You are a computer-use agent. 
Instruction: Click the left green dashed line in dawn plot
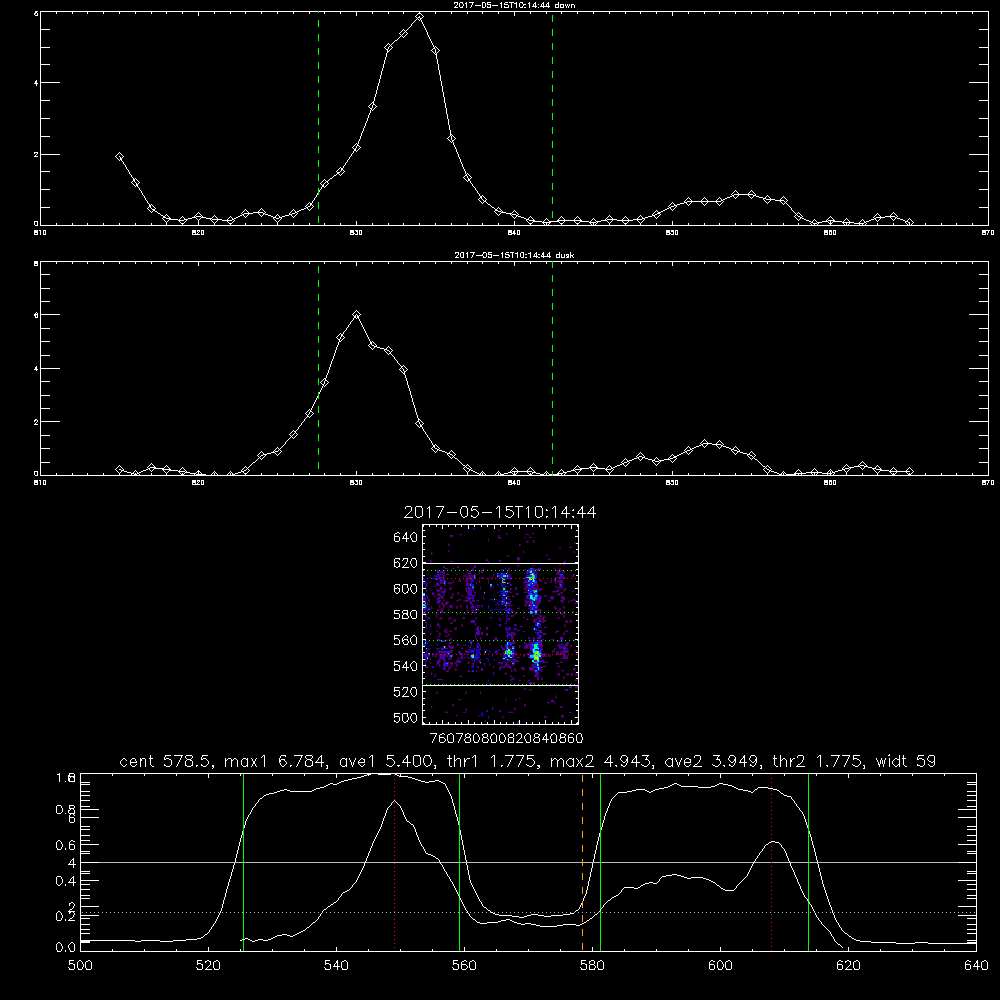click(318, 118)
